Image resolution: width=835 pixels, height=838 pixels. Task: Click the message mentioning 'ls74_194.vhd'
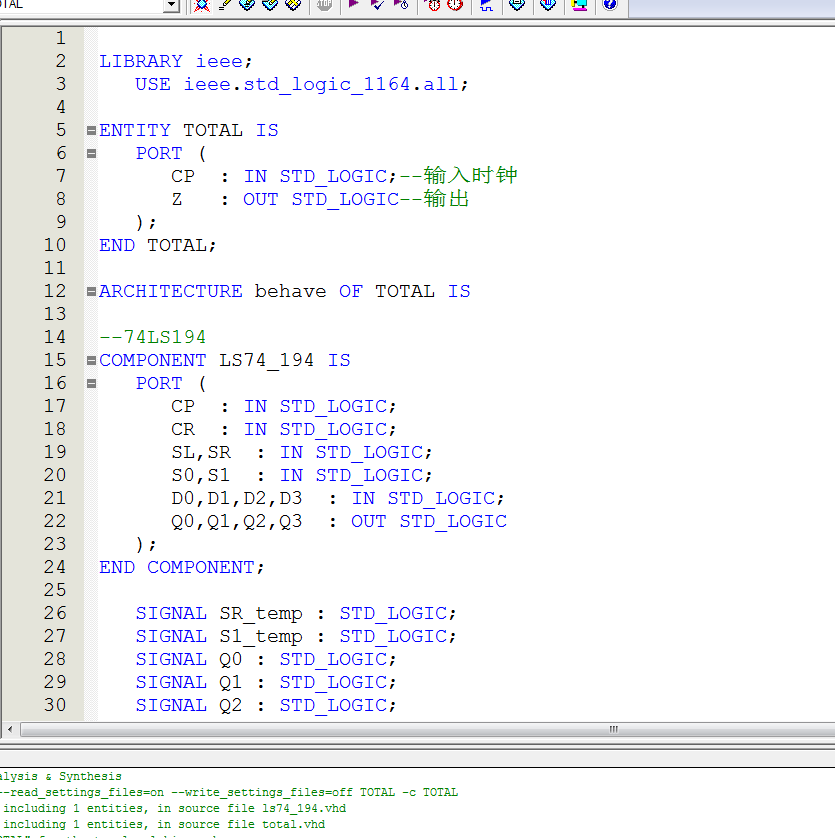pyautogui.click(x=173, y=808)
